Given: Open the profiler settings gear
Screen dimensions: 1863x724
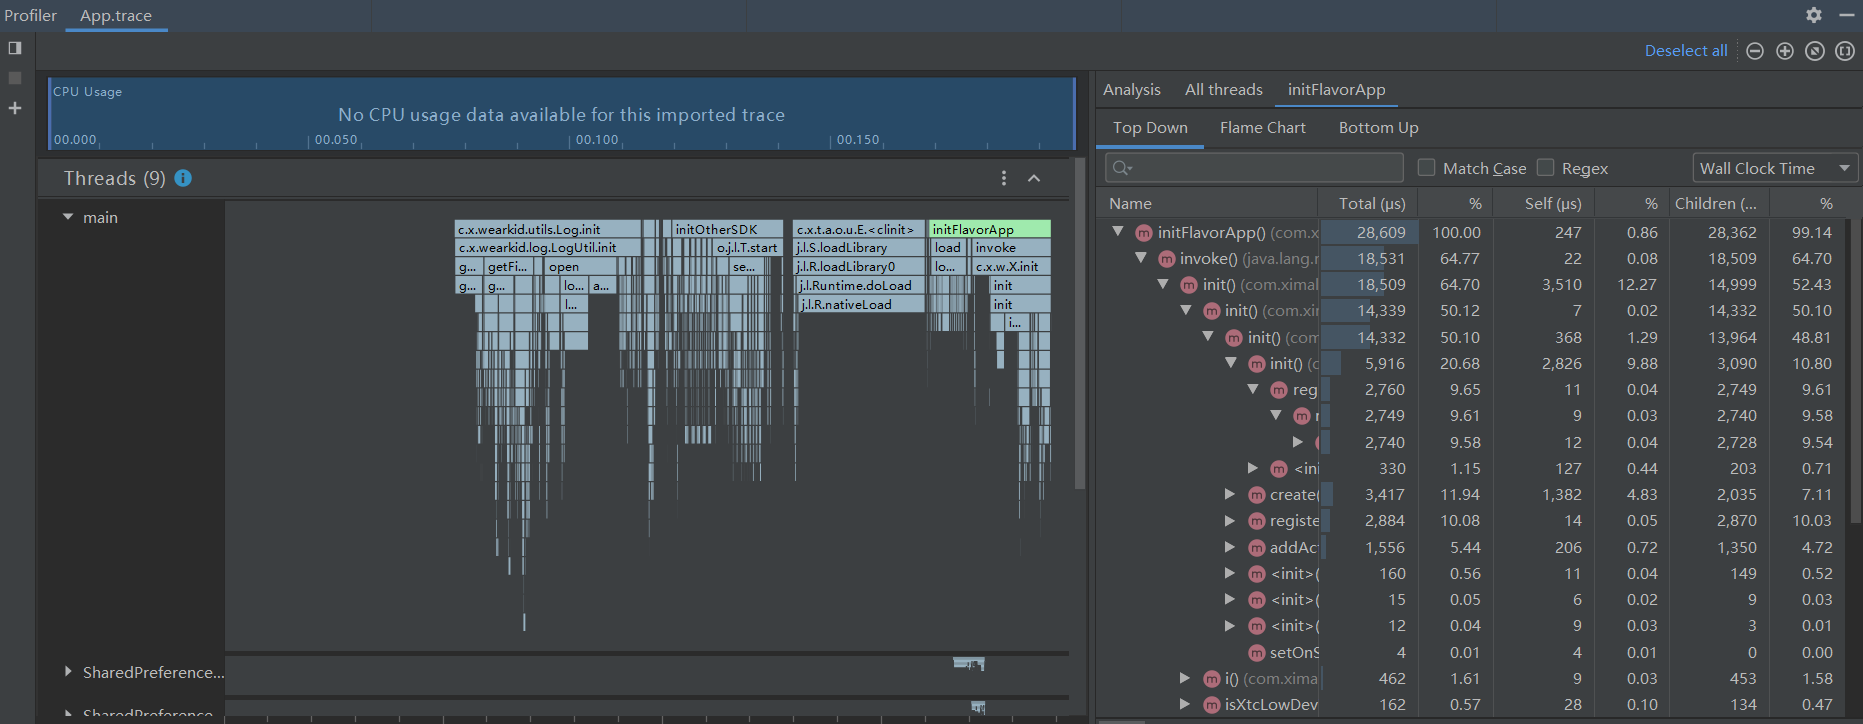Looking at the screenshot, I should point(1814,15).
